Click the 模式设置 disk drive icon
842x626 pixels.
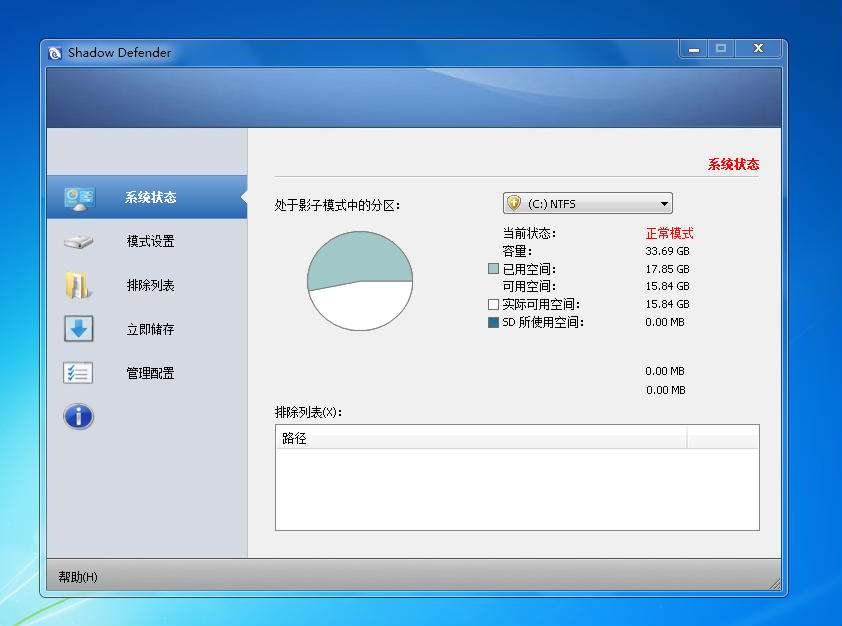coord(78,242)
